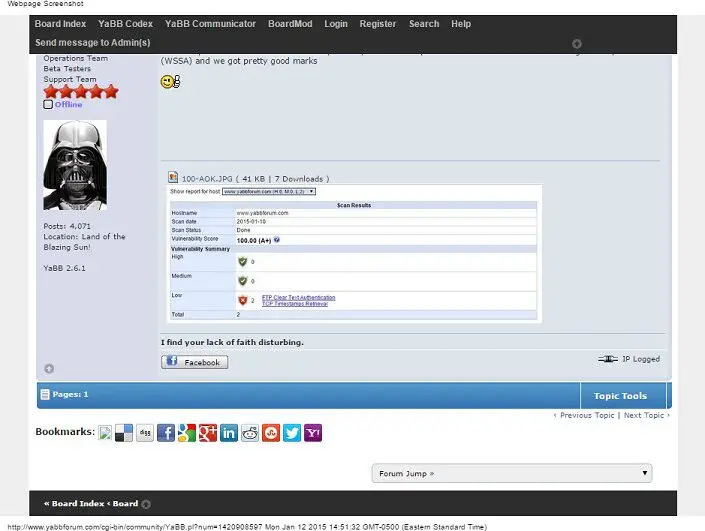Bookmark the topic with Google Bookmarks

coord(187,433)
